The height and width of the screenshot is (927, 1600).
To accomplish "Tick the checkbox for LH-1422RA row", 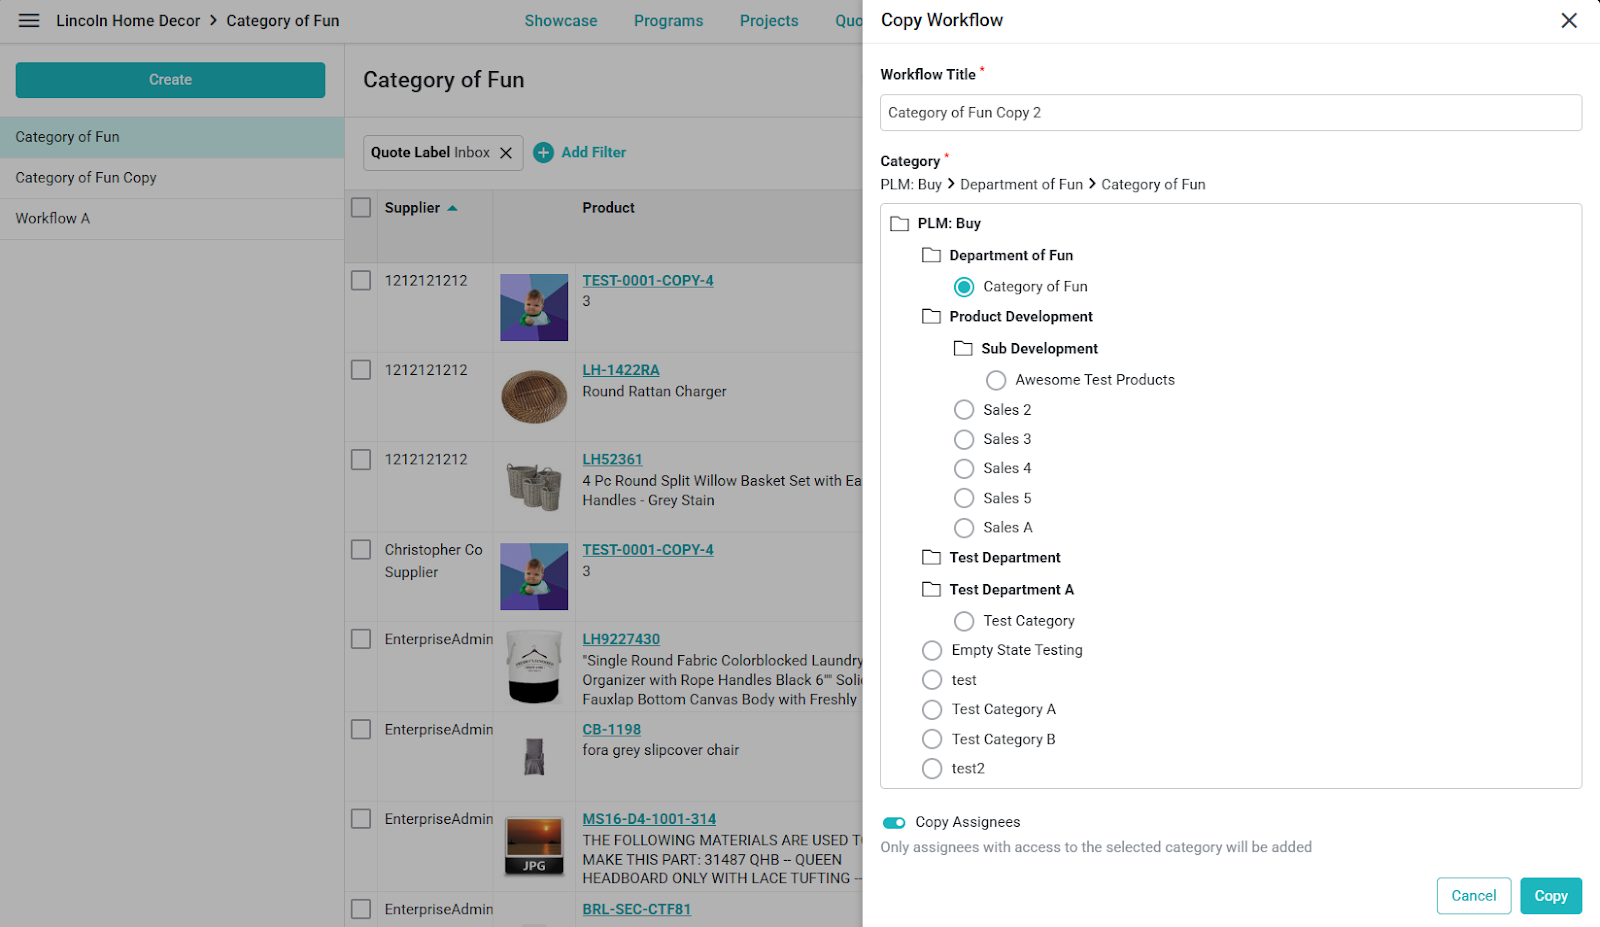I will (x=361, y=370).
